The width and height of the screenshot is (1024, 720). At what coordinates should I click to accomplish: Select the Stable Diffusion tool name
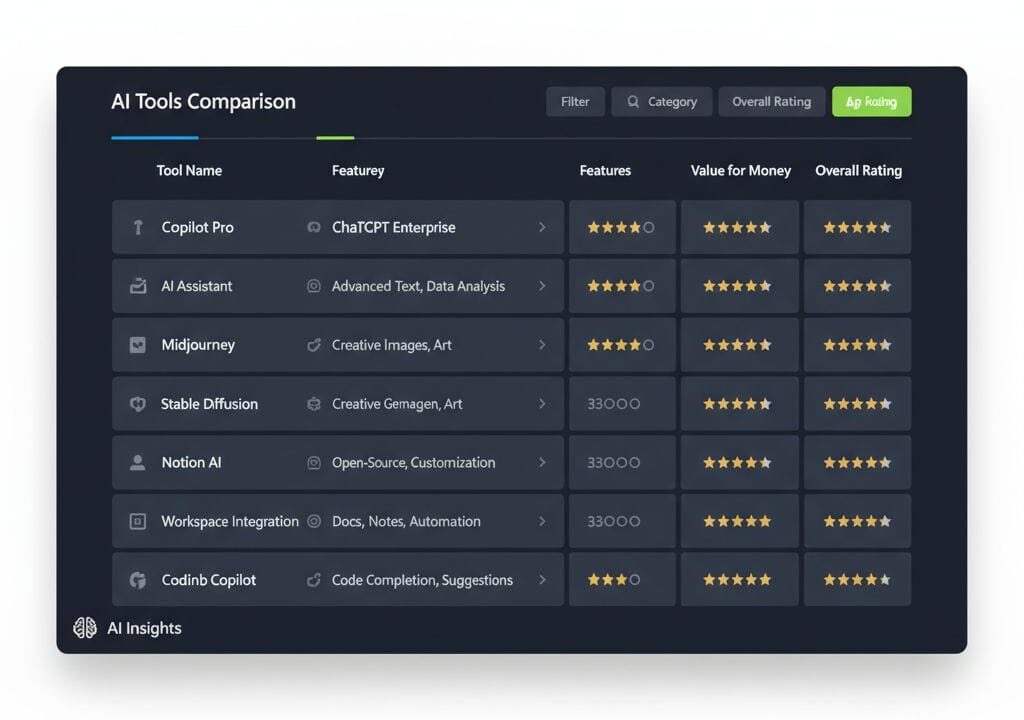[209, 404]
